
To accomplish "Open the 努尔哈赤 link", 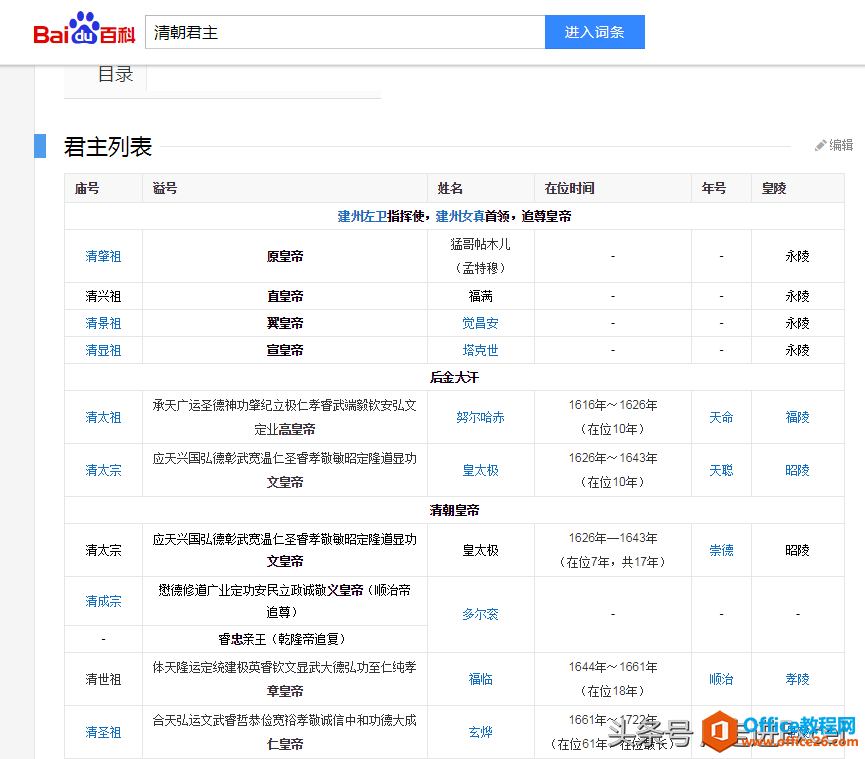I will click(480, 418).
